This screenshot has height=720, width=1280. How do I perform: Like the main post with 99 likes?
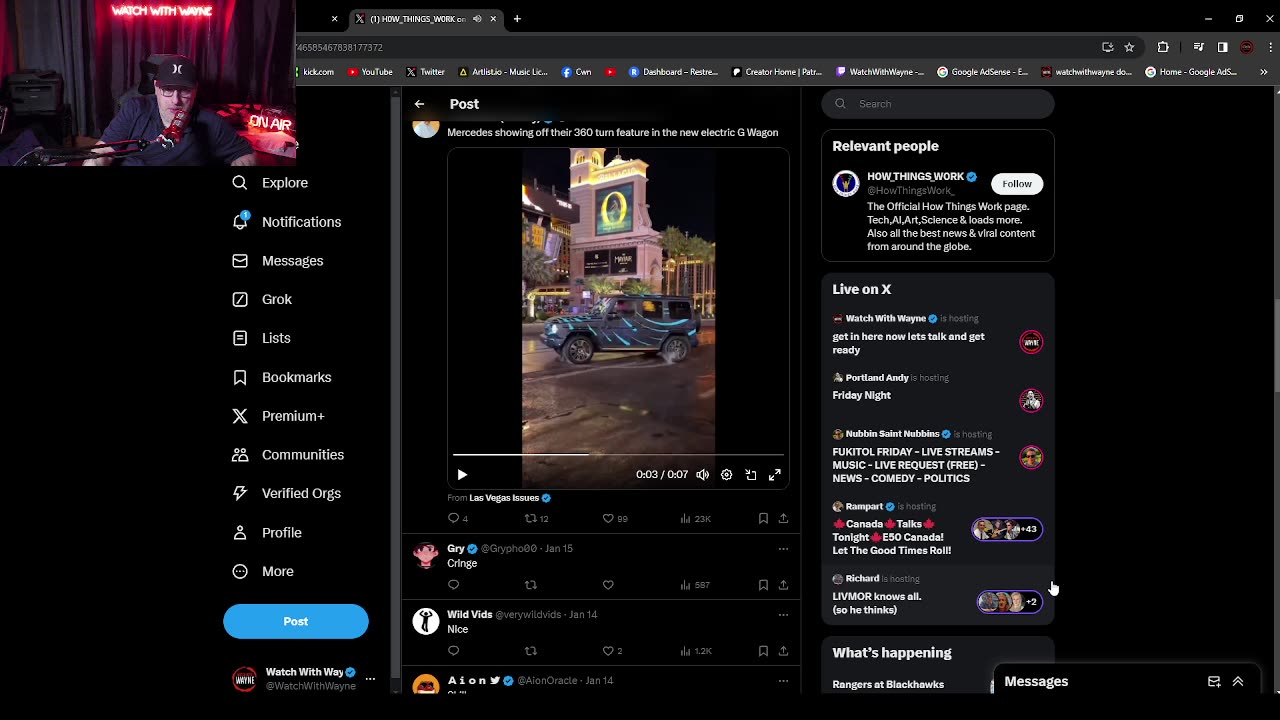[x=615, y=518]
